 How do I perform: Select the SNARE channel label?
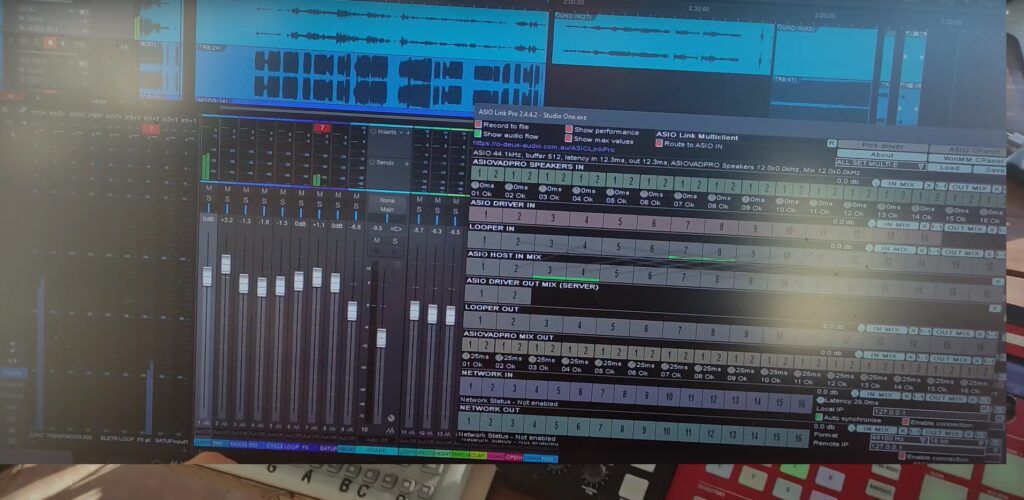coord(376,450)
